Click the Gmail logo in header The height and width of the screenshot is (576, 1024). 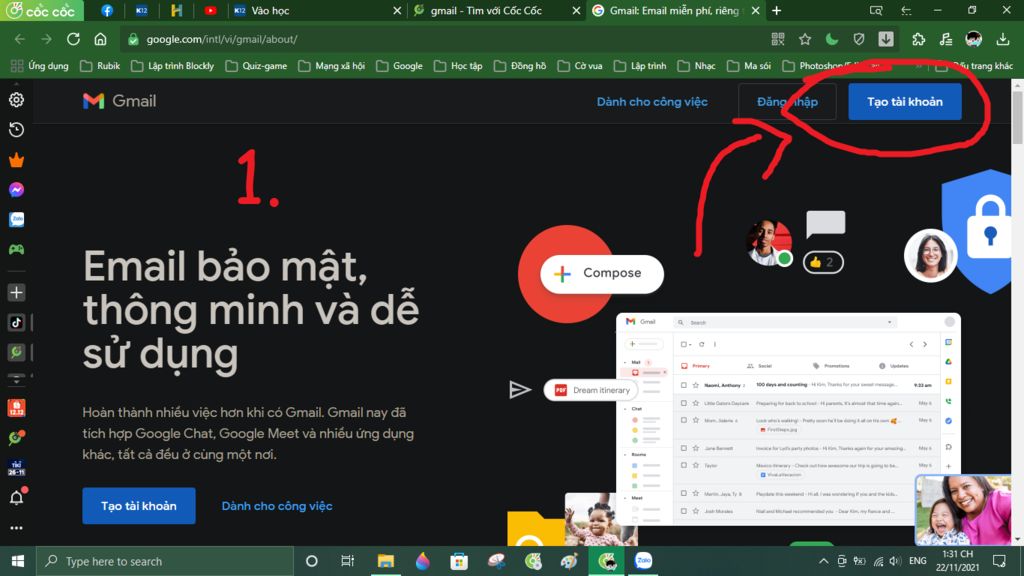tap(120, 101)
